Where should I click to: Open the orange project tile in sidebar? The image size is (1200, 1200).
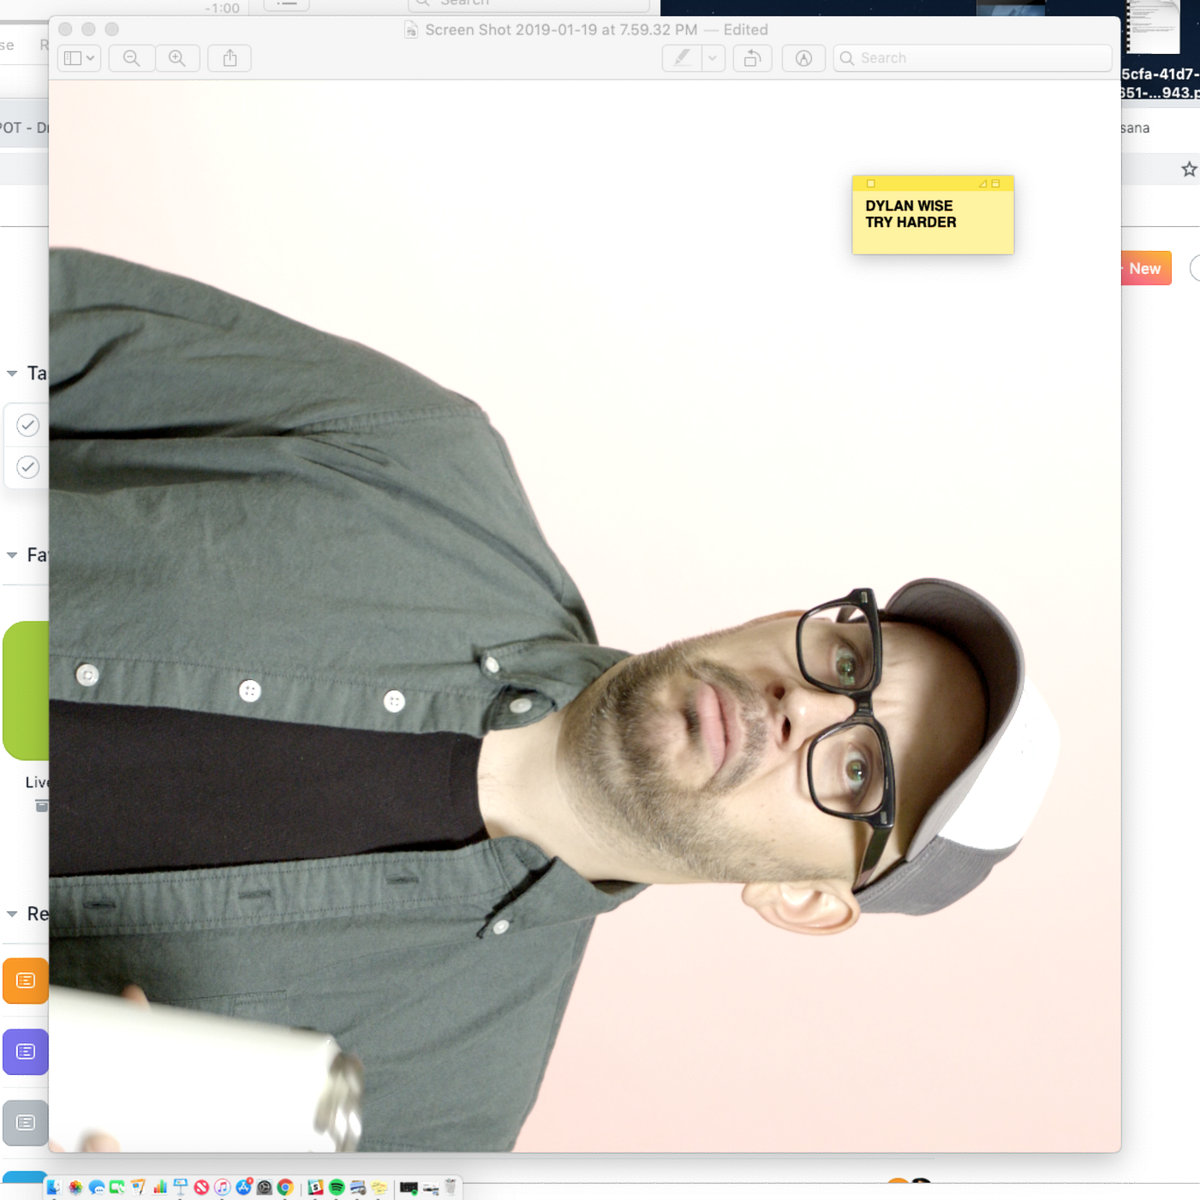tap(26, 980)
